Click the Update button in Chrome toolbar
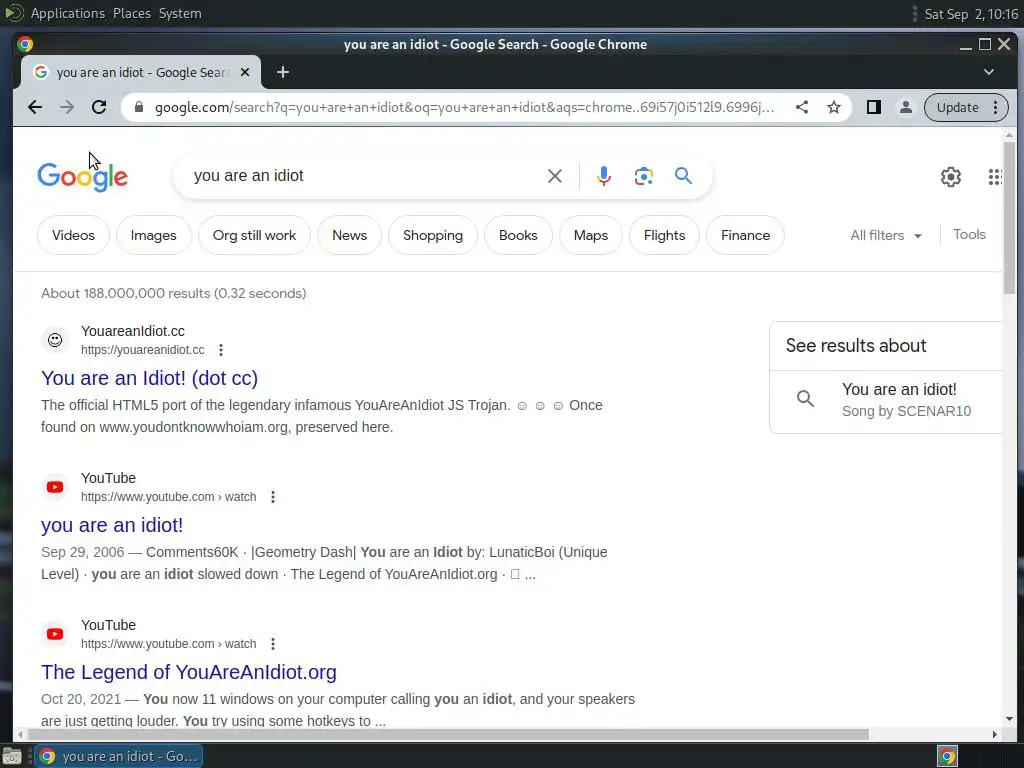This screenshot has width=1024, height=768. pyautogui.click(x=957, y=107)
